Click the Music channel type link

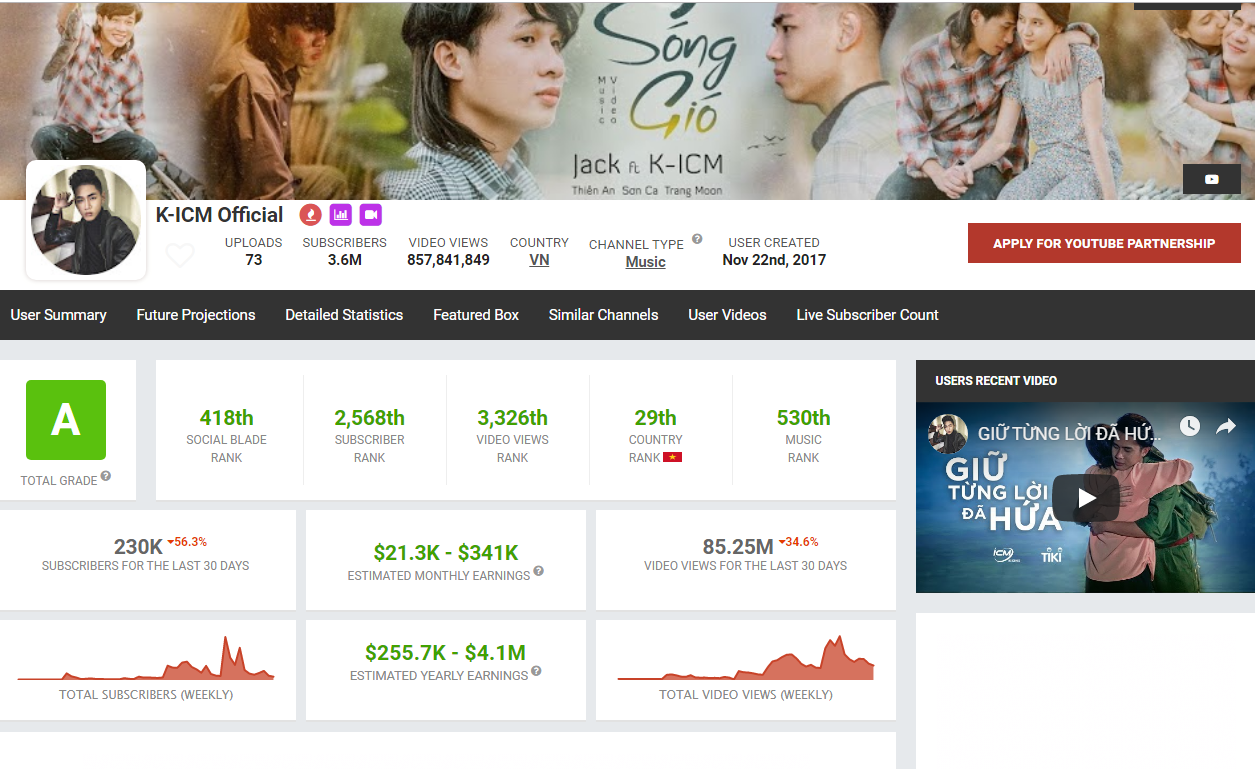(x=645, y=262)
